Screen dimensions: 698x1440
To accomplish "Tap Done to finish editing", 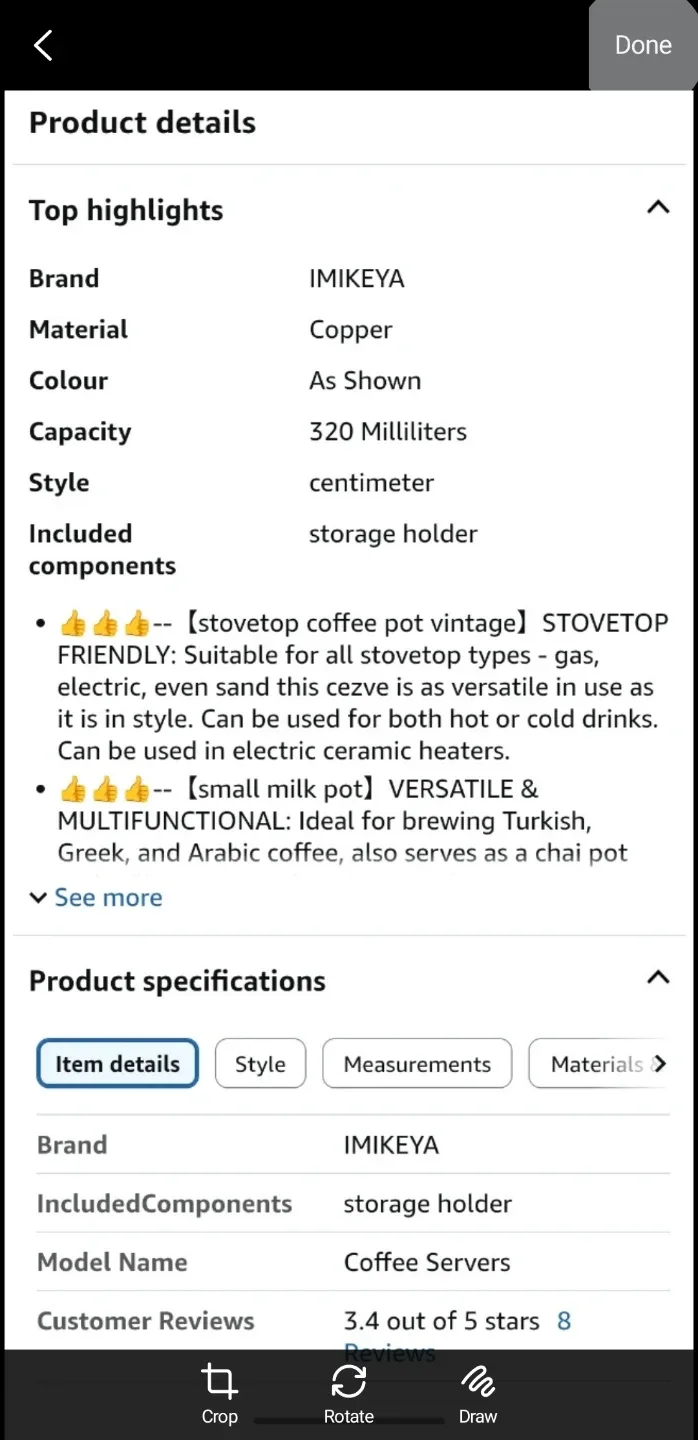I will pos(643,45).
